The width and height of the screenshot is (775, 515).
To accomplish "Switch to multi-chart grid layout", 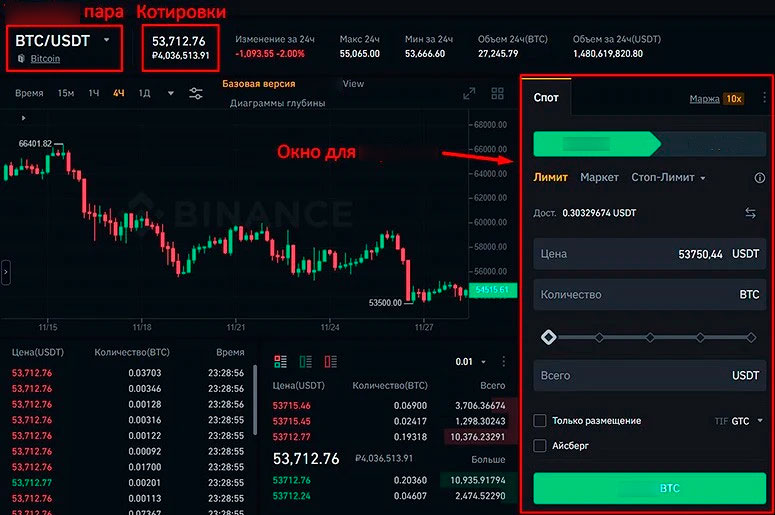I will [498, 93].
